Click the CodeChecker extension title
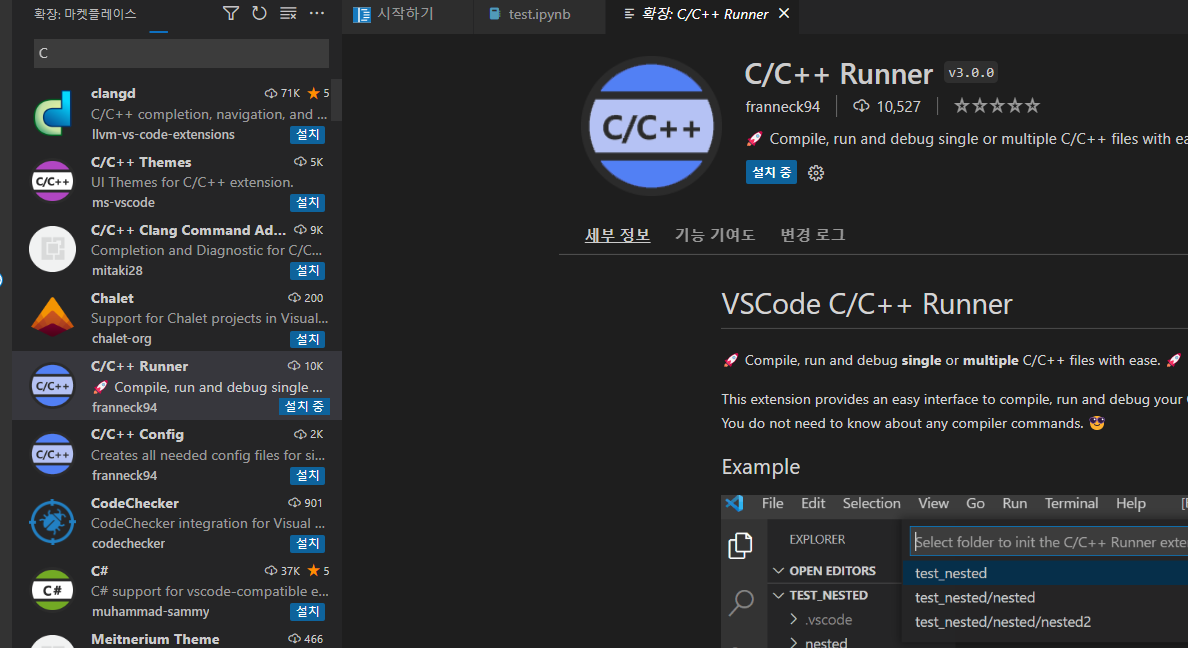 pos(135,503)
